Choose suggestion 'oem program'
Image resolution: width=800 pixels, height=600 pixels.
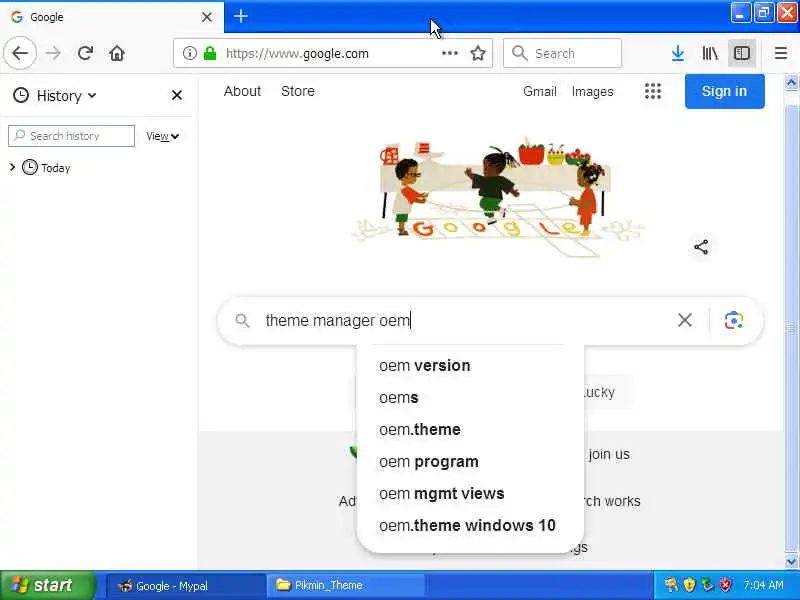pyautogui.click(x=470, y=462)
